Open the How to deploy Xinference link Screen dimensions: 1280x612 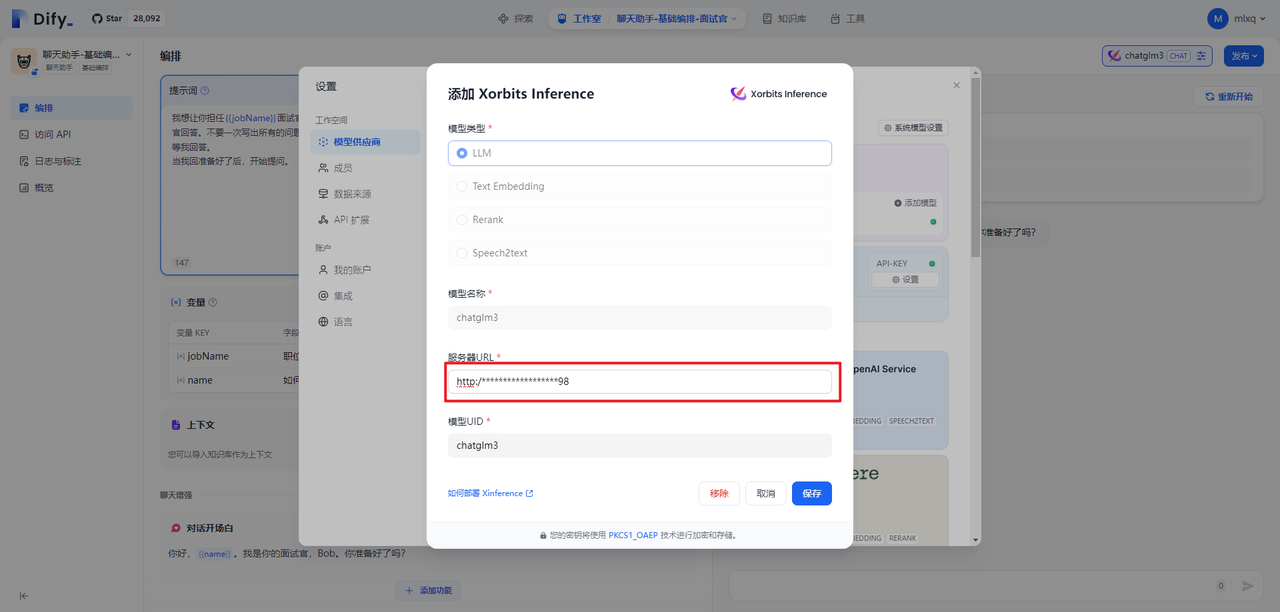point(490,493)
